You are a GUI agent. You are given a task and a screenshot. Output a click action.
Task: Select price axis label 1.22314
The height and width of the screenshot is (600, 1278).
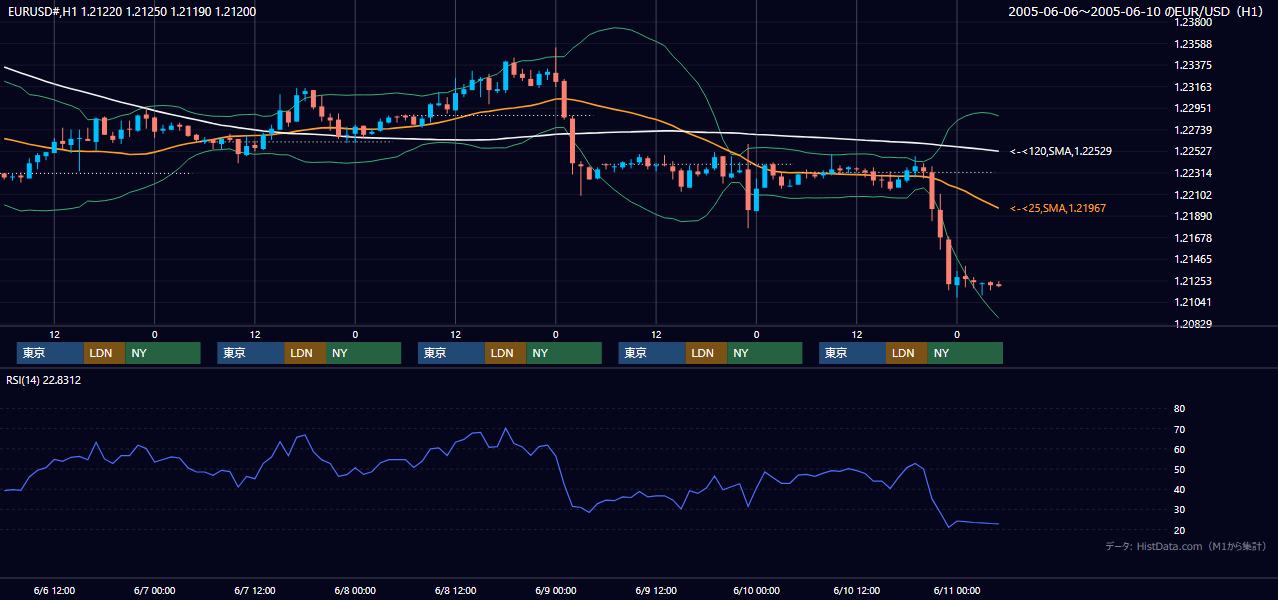(x=1193, y=173)
